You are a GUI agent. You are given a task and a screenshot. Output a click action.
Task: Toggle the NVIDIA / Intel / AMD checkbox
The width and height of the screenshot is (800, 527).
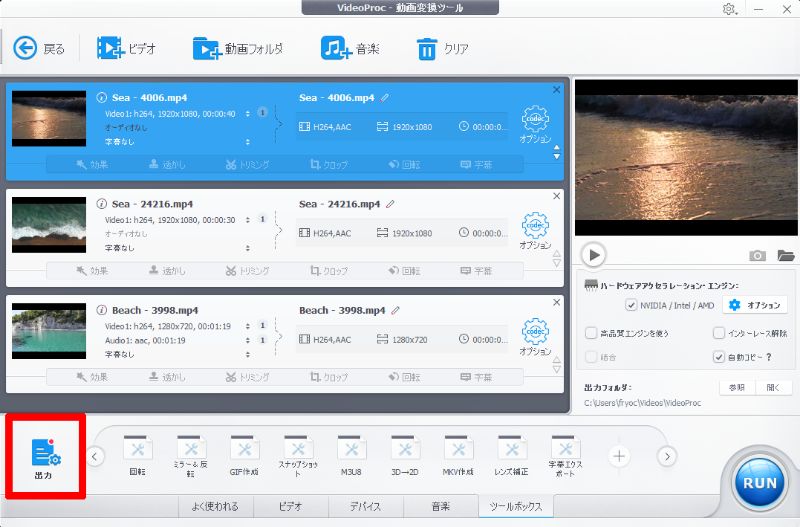click(x=631, y=305)
